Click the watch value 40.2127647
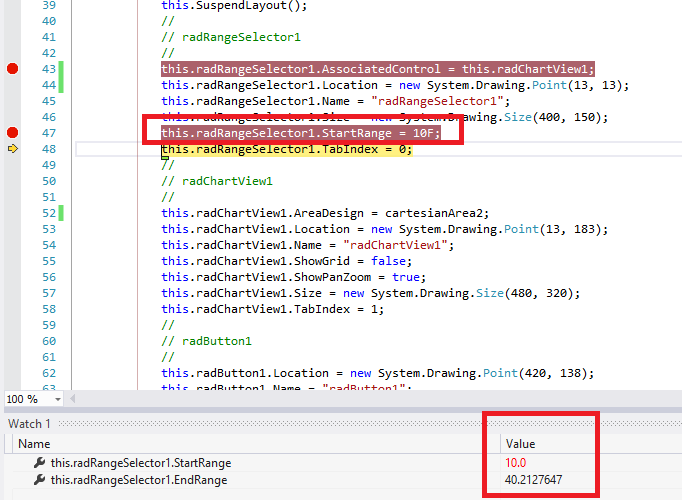The width and height of the screenshot is (682, 500). [x=533, y=480]
